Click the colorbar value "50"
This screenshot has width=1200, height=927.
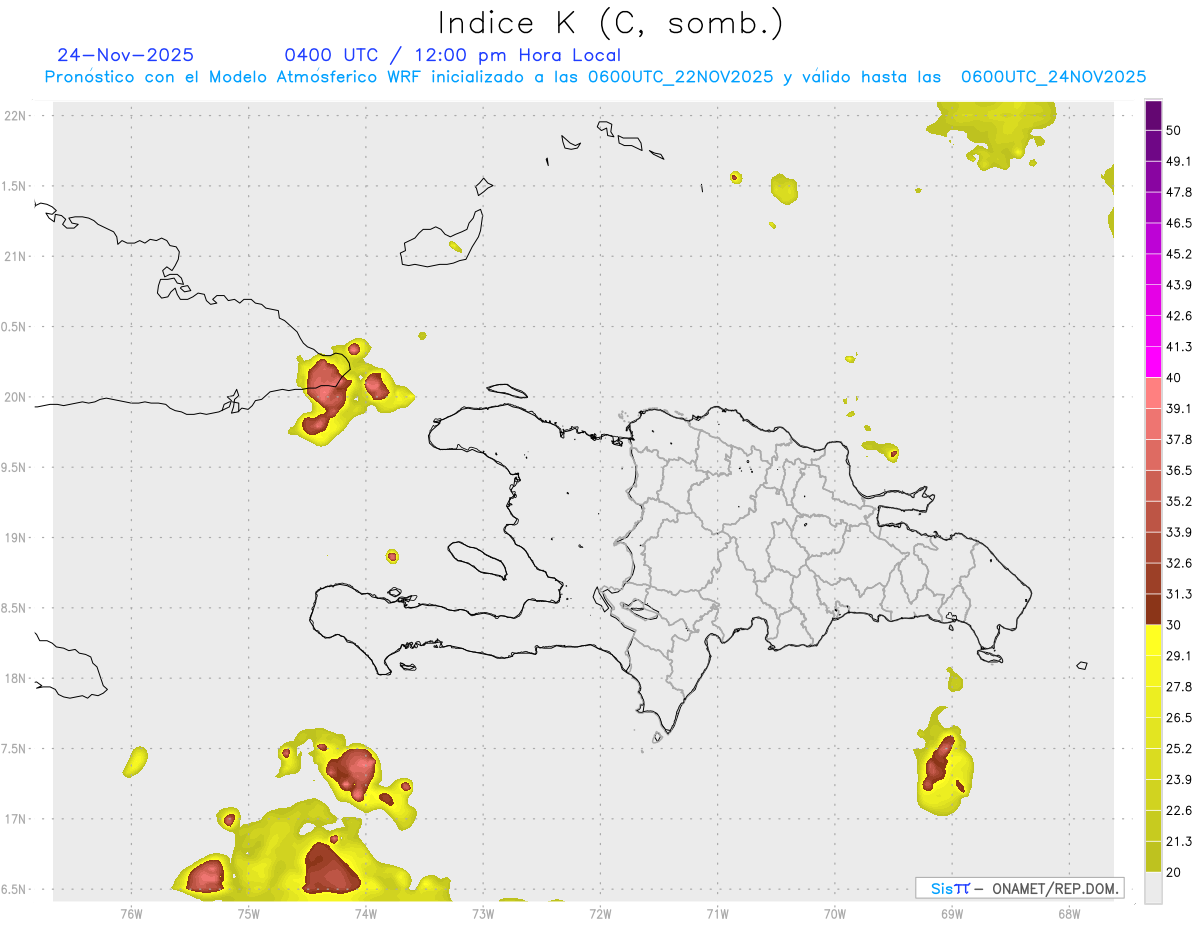point(1174,131)
